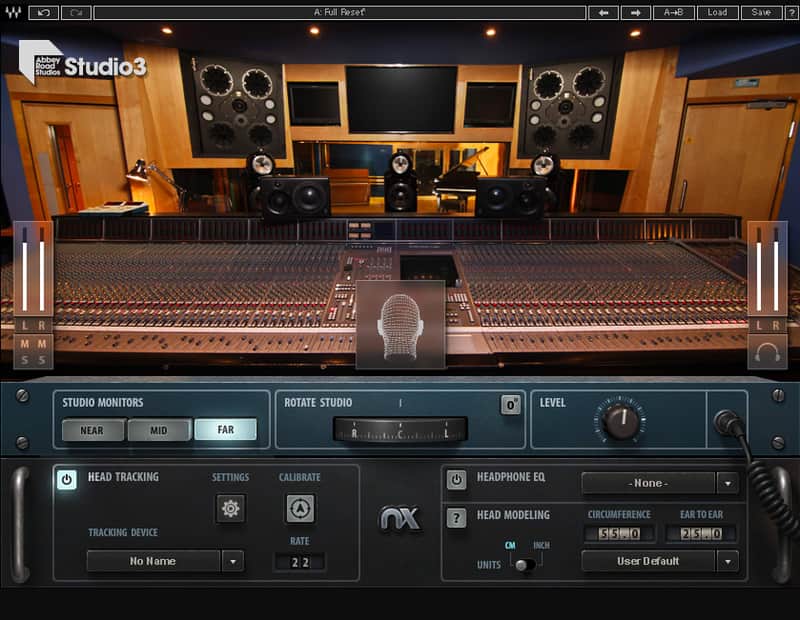
Task: Adjust the Level knob
Action: [x=620, y=421]
